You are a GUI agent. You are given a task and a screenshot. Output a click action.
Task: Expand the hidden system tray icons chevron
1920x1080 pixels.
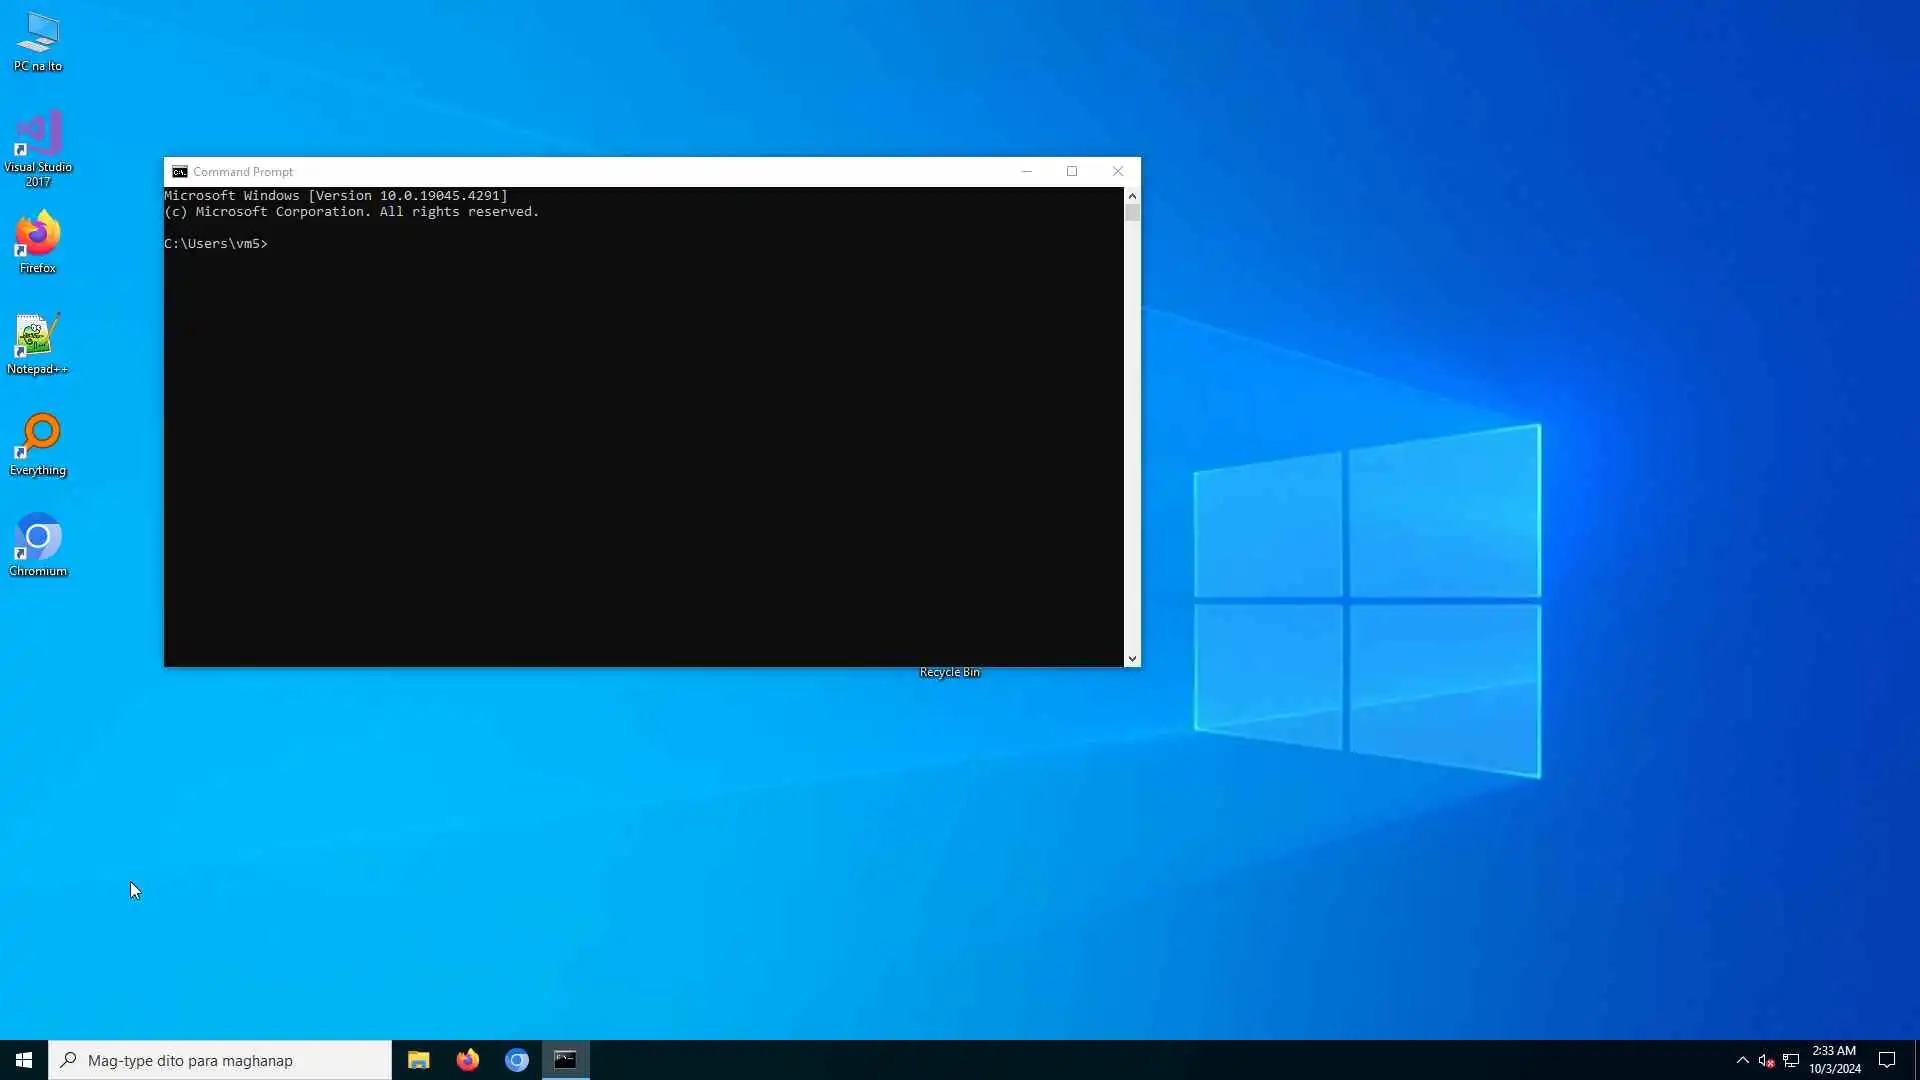[x=1742, y=1060]
